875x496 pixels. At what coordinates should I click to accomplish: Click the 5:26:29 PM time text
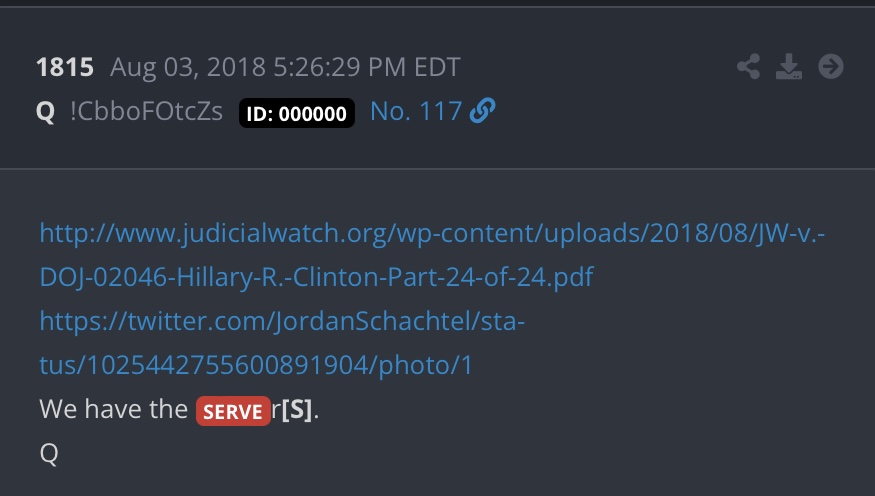pyautogui.click(x=340, y=67)
